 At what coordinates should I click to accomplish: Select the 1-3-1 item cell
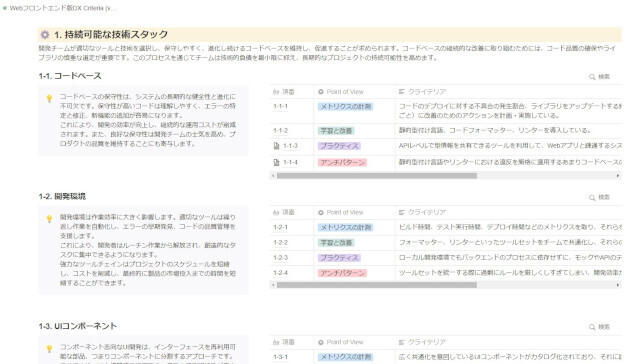[x=281, y=357]
